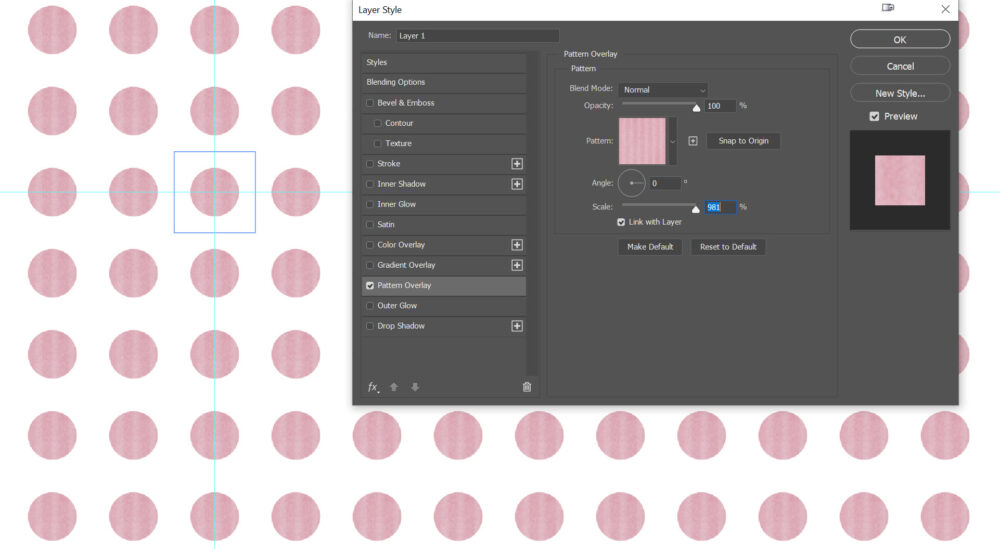Image resolution: width=1000 pixels, height=549 pixels.
Task: Toggle the Preview checkbox
Action: click(x=874, y=116)
